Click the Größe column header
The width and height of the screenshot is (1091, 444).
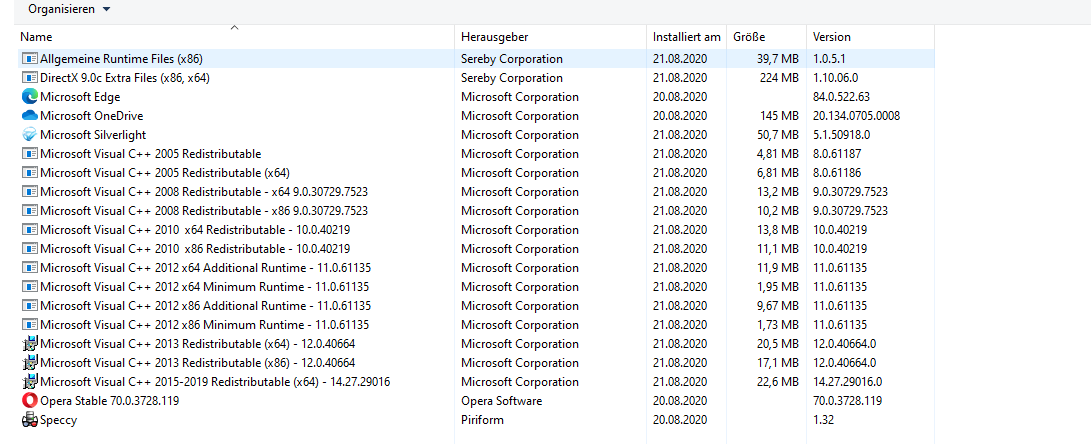point(749,37)
